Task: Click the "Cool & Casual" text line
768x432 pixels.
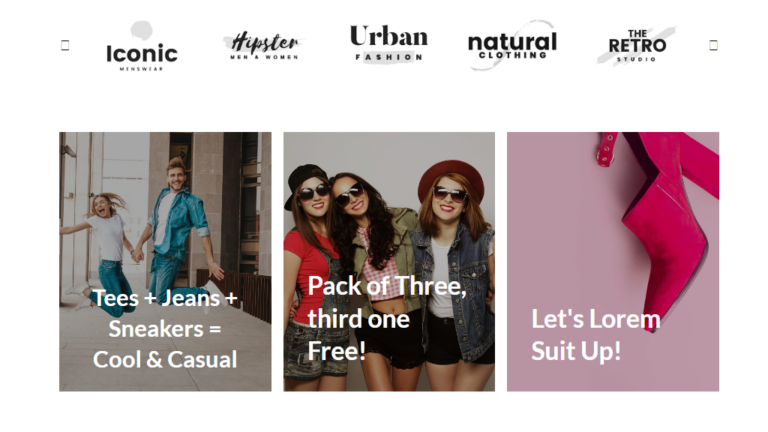Action: coord(165,360)
